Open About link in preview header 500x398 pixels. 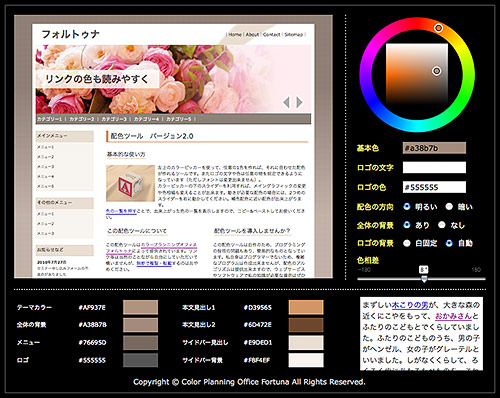coord(252,34)
